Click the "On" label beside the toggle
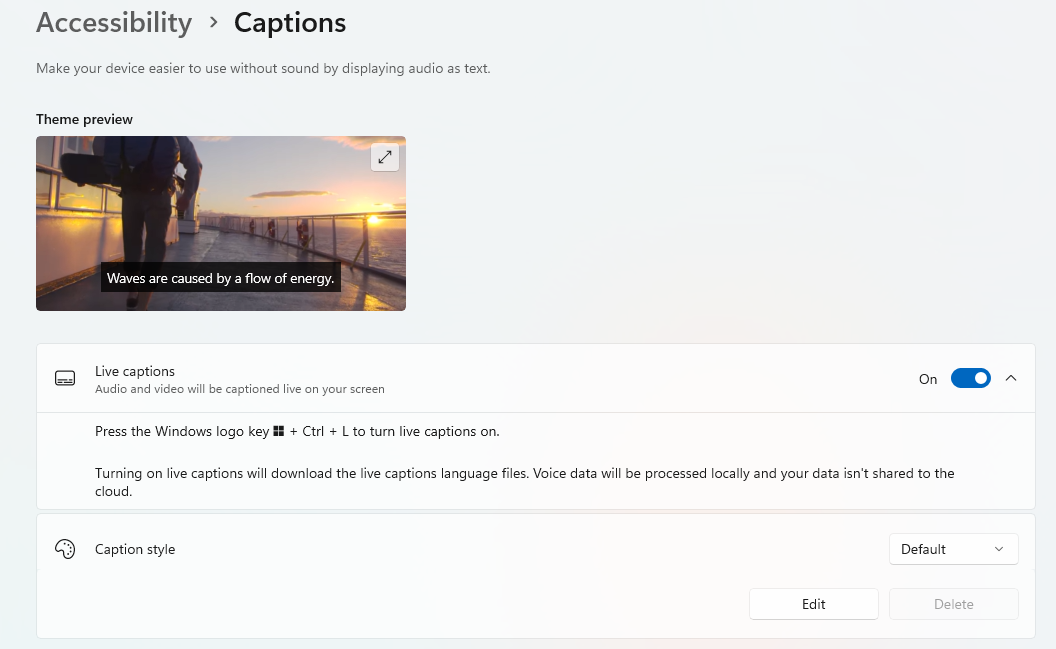Image resolution: width=1056 pixels, height=649 pixels. click(928, 379)
